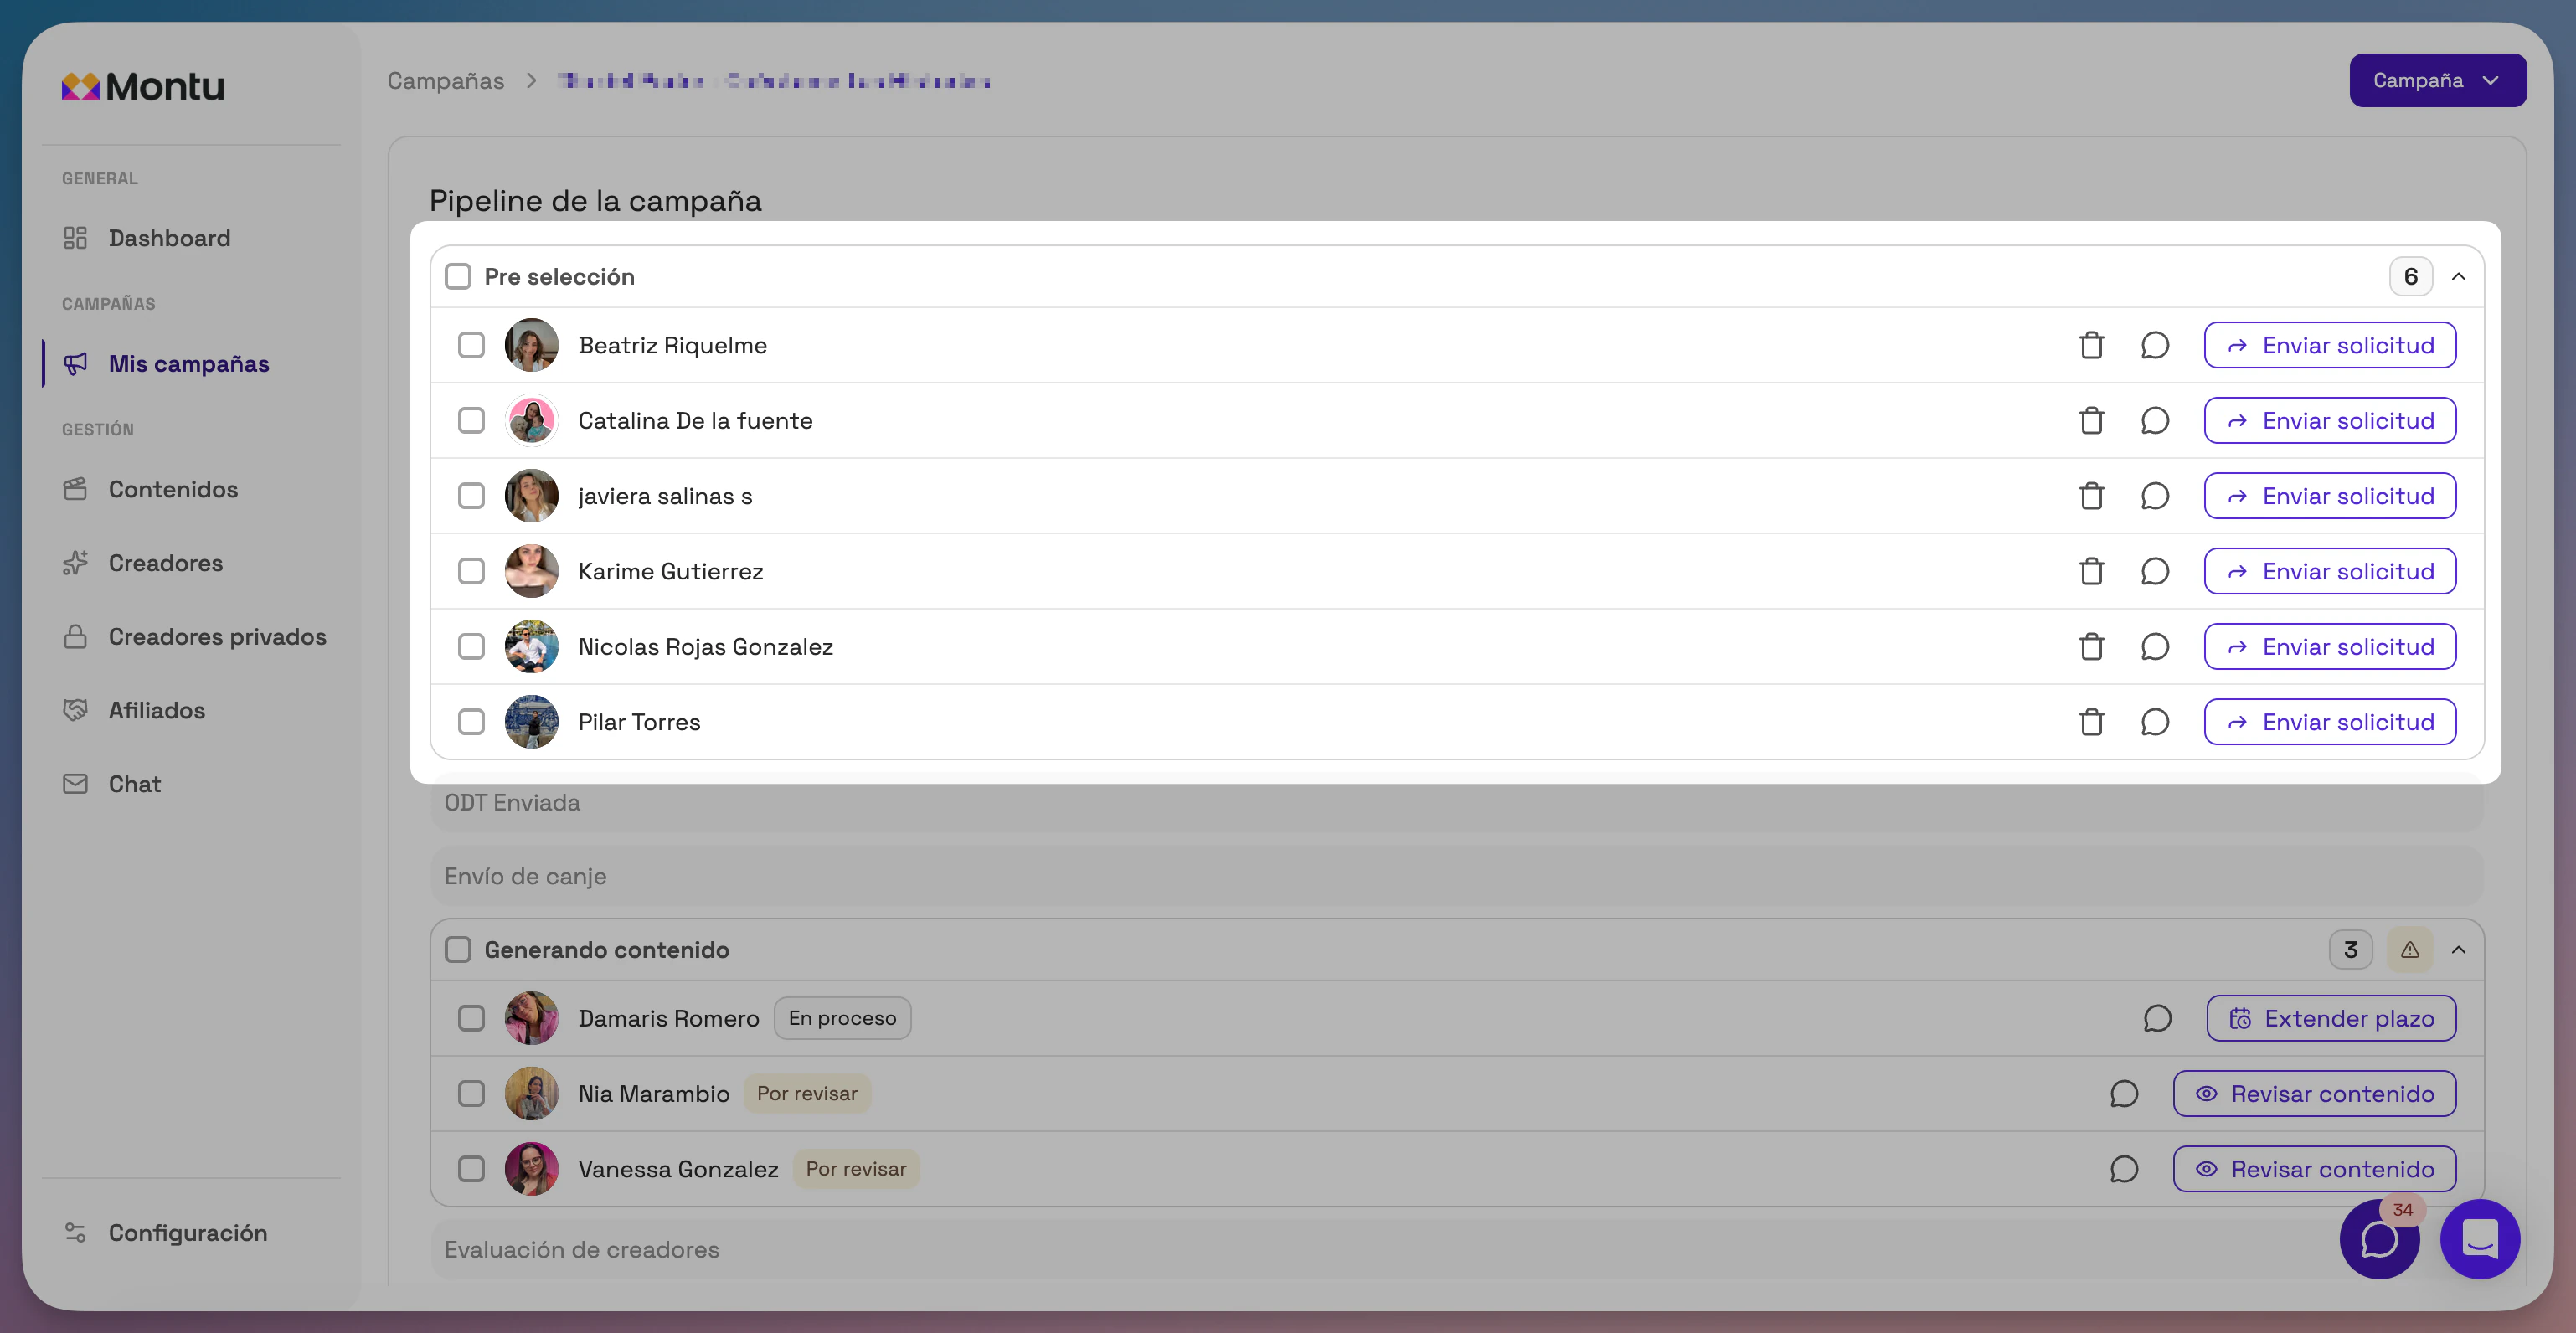2576x1333 pixels.
Task: Open Configuración in sidebar
Action: tap(166, 1232)
